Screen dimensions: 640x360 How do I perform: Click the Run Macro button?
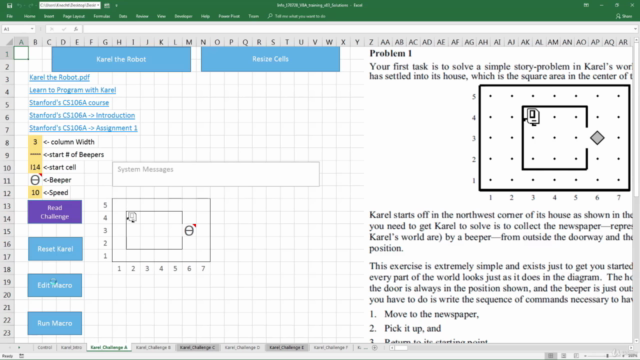[x=55, y=323]
